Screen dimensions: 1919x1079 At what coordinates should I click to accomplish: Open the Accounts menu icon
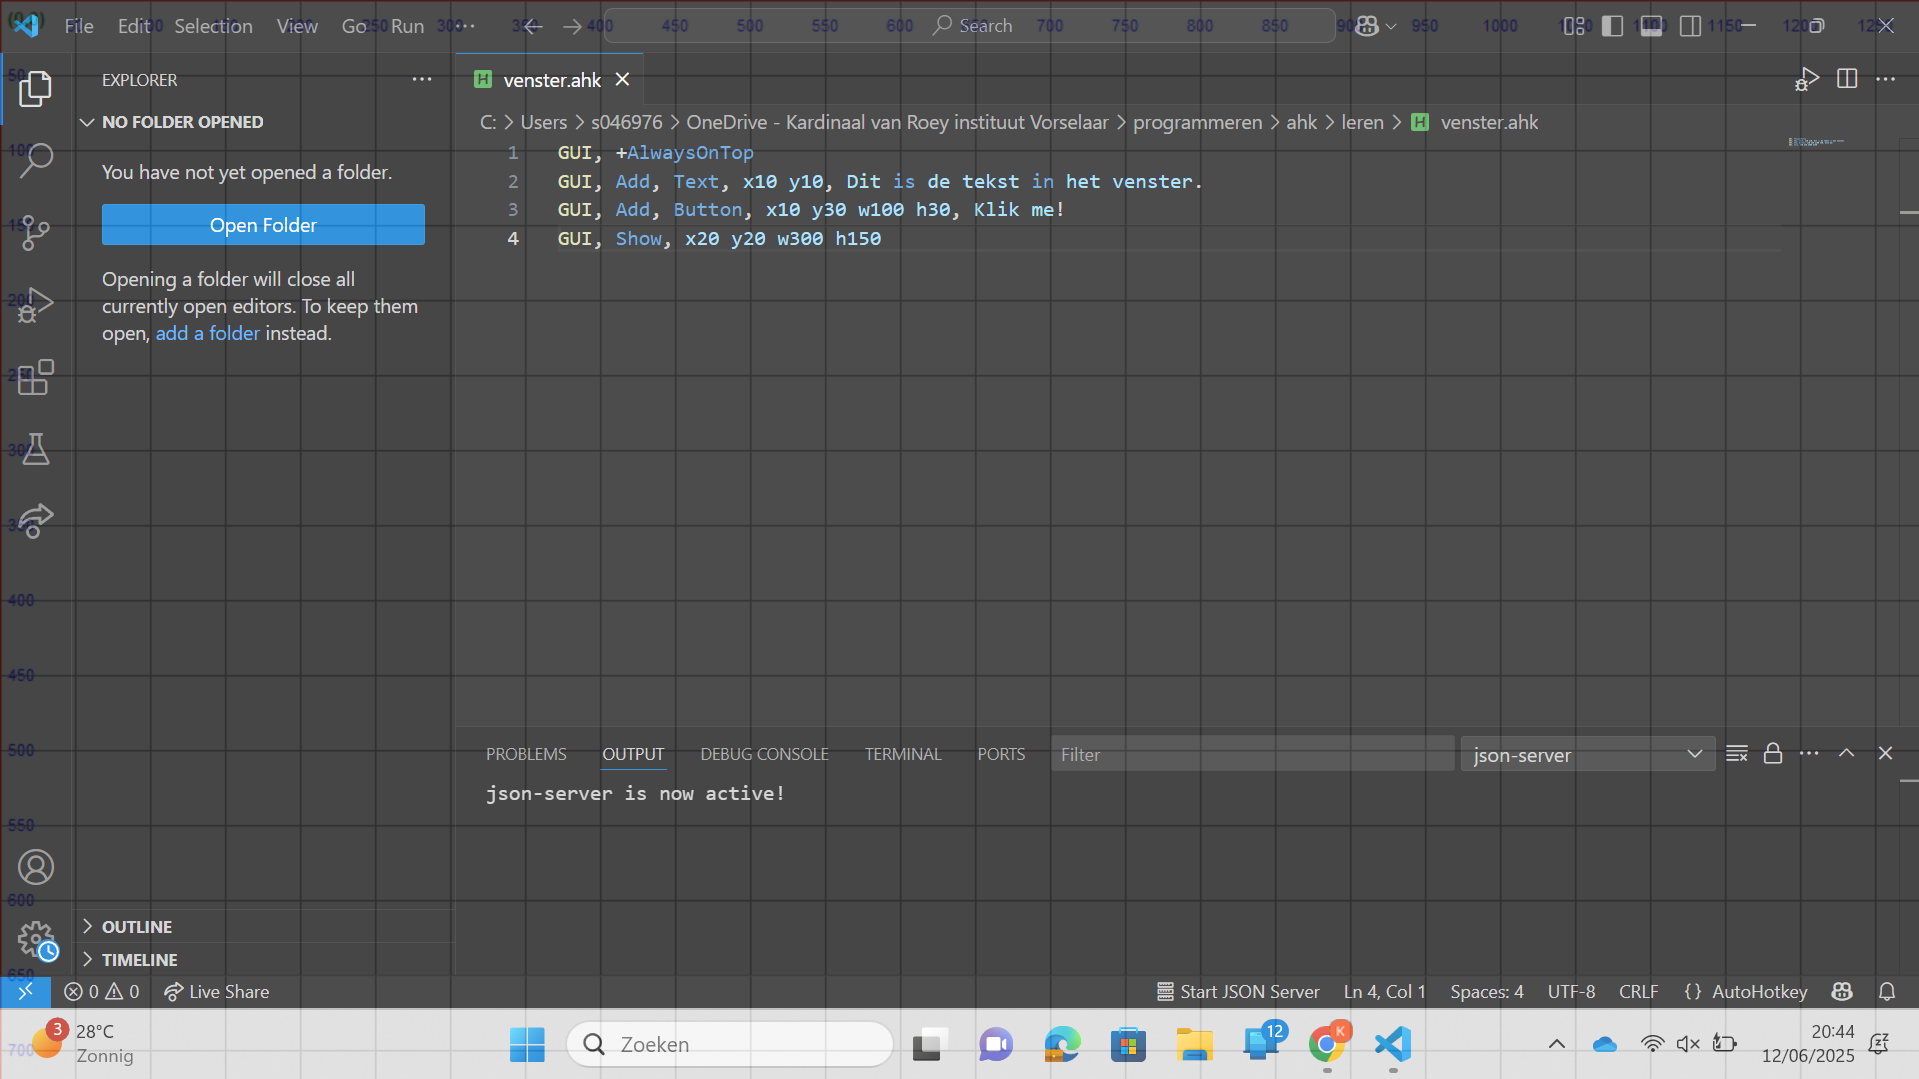point(36,867)
